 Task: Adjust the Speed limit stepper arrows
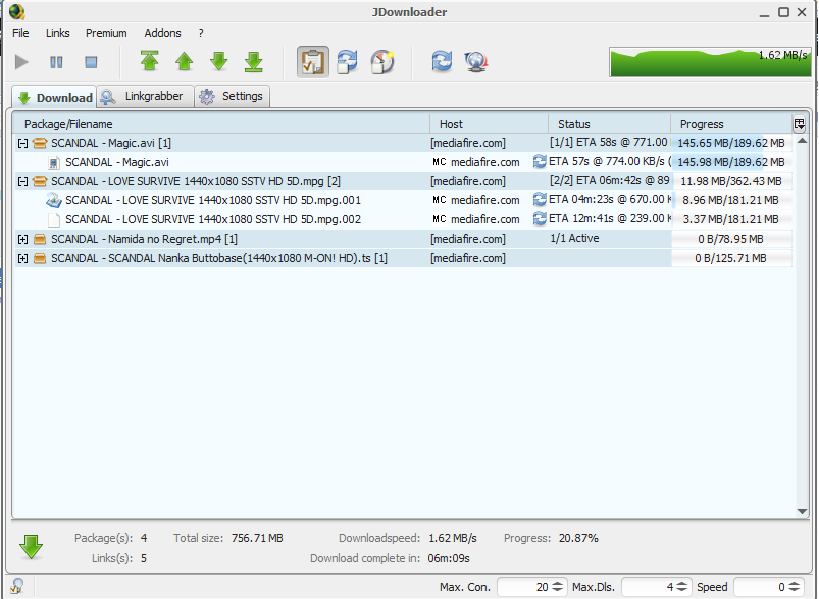(x=794, y=587)
